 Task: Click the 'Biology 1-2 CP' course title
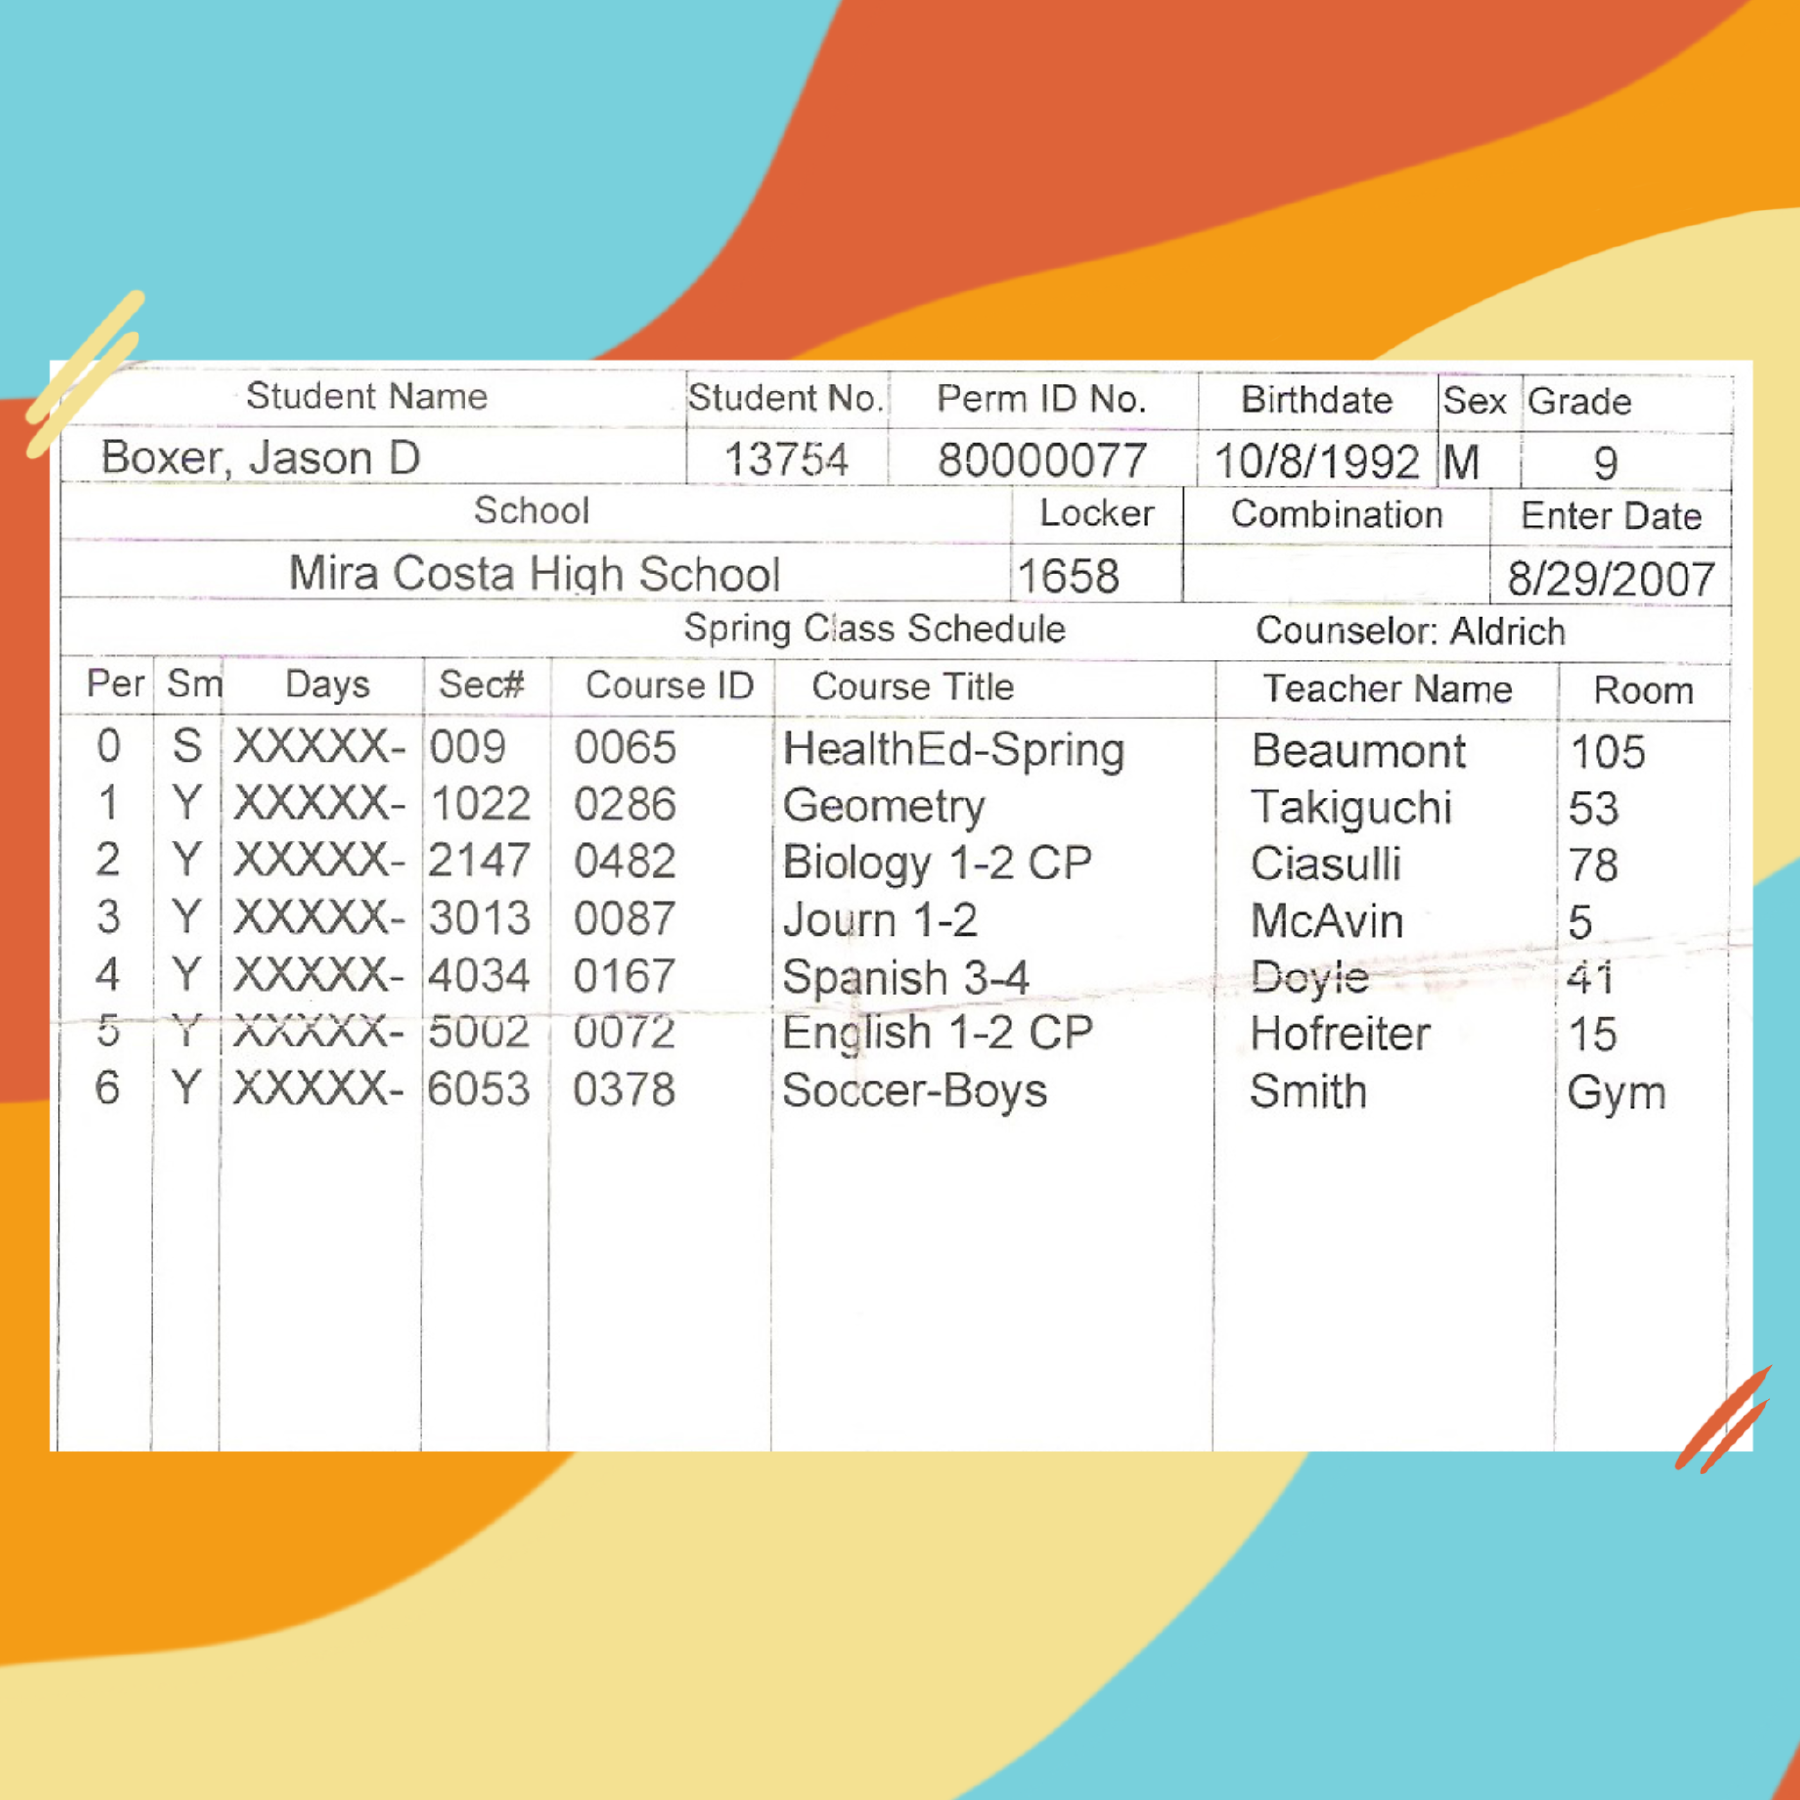(937, 863)
